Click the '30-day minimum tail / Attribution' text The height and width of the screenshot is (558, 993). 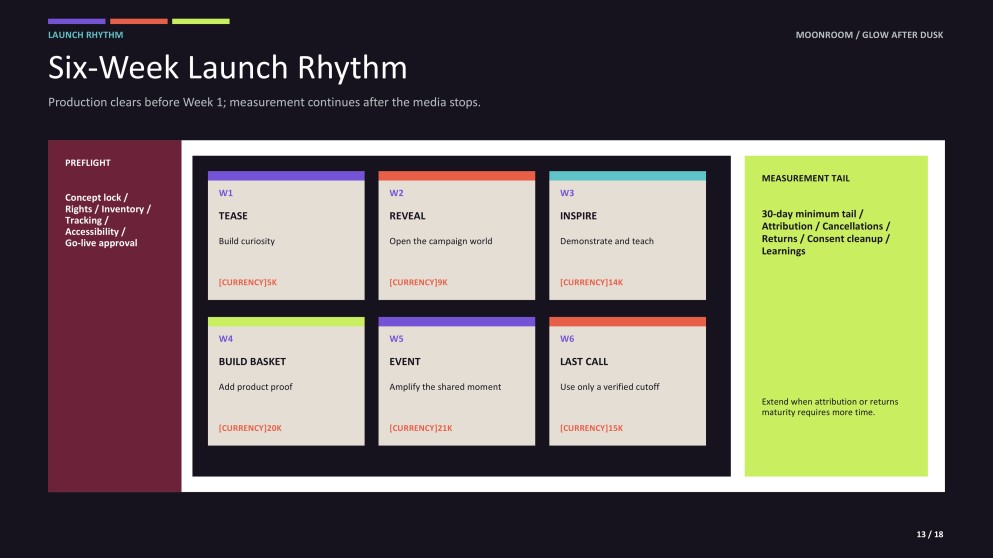pos(826,232)
